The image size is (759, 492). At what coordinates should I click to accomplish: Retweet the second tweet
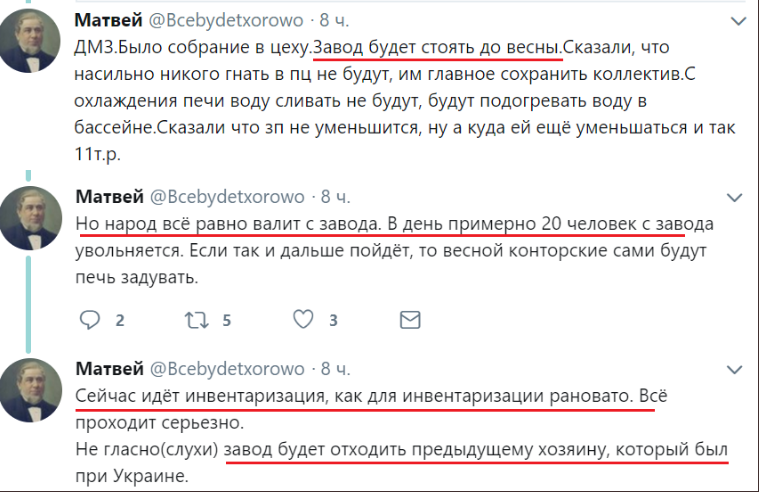[200, 320]
